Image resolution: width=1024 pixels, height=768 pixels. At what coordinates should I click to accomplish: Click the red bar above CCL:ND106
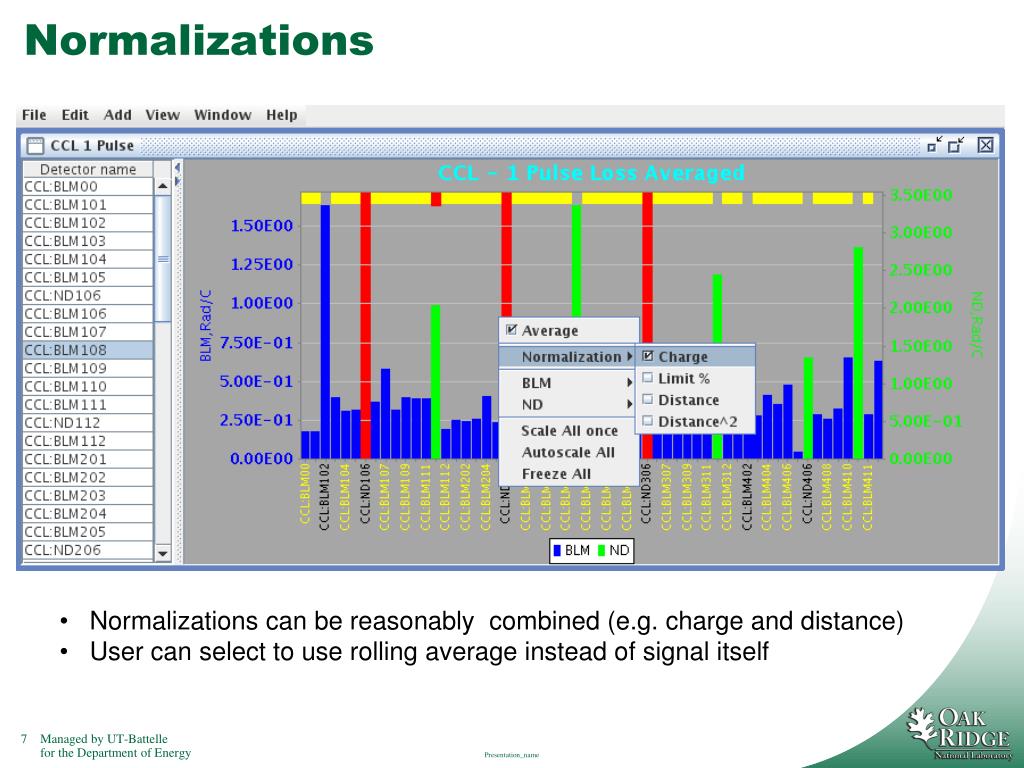[366, 325]
